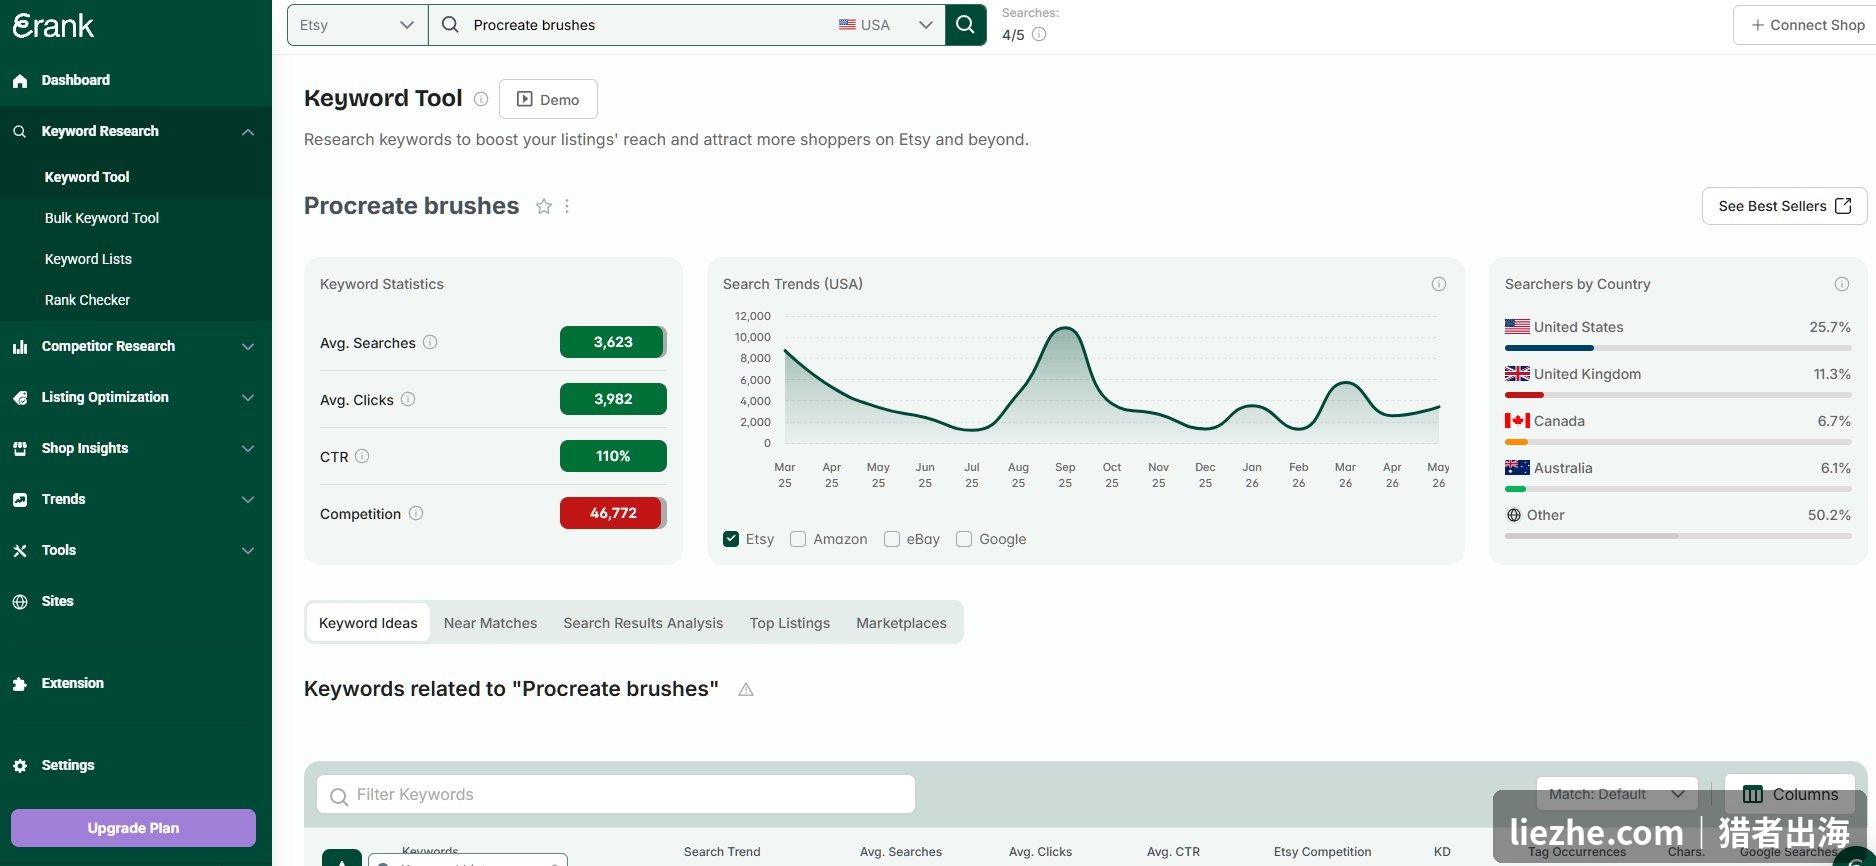Click the USA flag icon in search bar
The width and height of the screenshot is (1876, 866).
[x=847, y=25]
